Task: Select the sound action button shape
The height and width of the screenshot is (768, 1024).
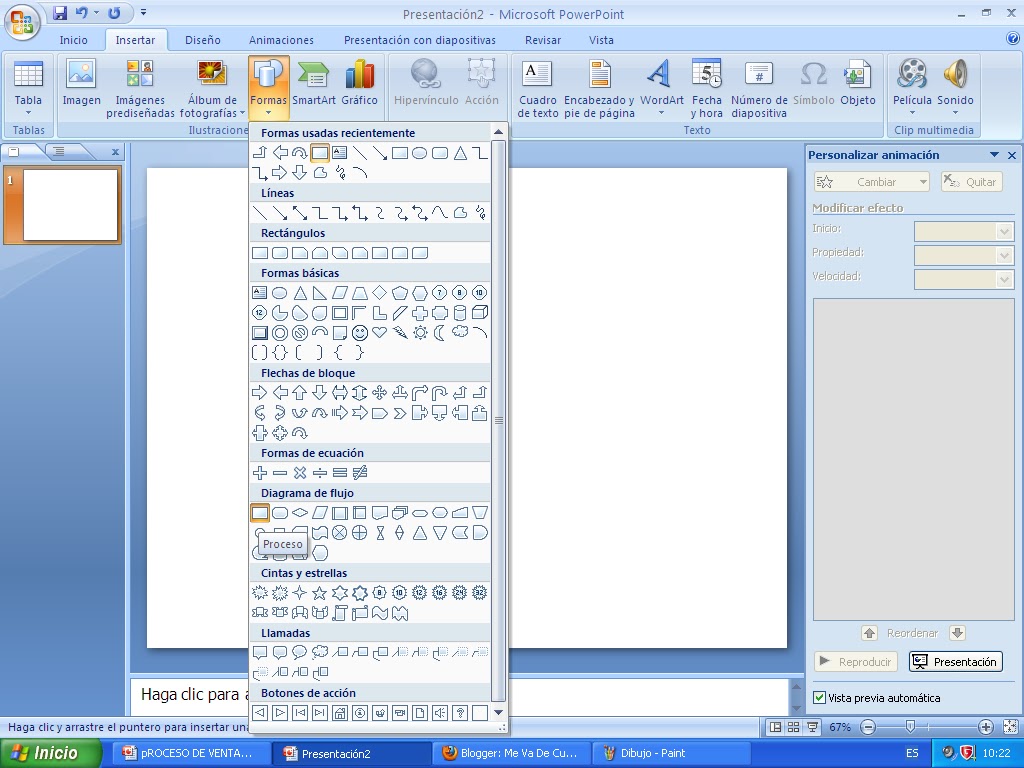Action: [x=440, y=713]
